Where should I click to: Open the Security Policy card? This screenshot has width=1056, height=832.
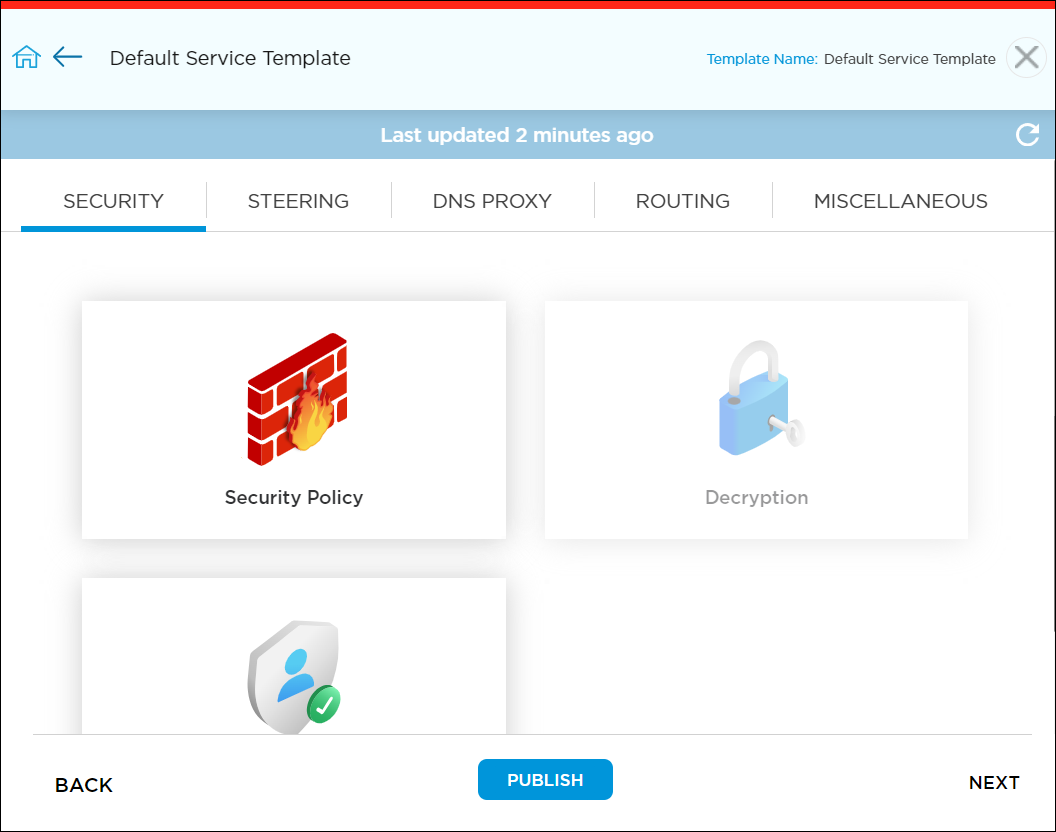[x=293, y=420]
